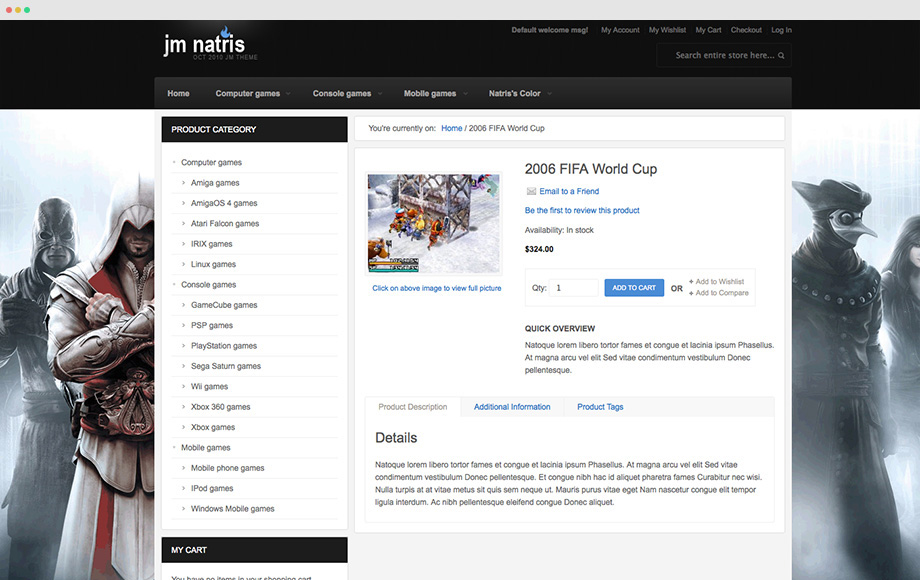Open the Product Description tab
The height and width of the screenshot is (580, 920).
click(x=412, y=407)
